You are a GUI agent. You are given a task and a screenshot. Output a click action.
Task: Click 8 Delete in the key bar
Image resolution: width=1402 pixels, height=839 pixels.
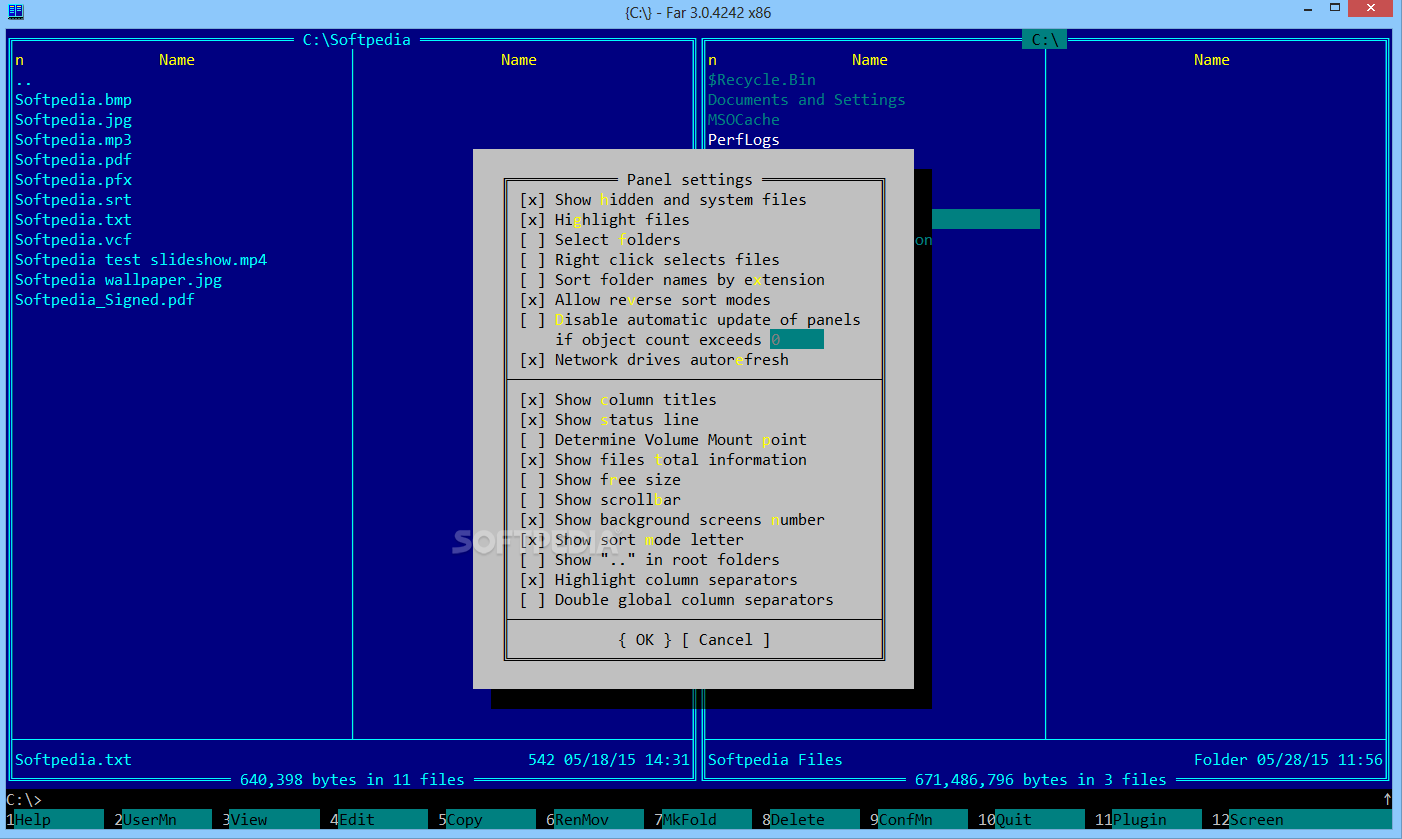tap(811, 820)
